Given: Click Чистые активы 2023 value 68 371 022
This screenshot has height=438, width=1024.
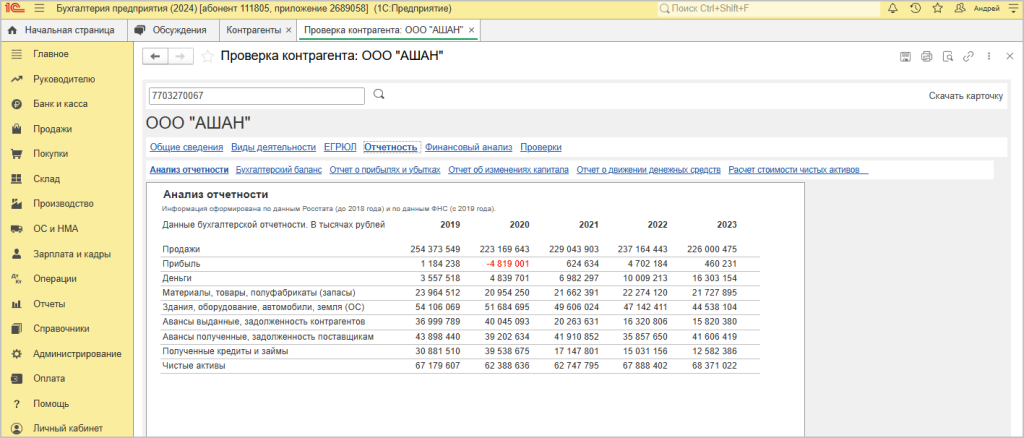Looking at the screenshot, I should point(714,366).
